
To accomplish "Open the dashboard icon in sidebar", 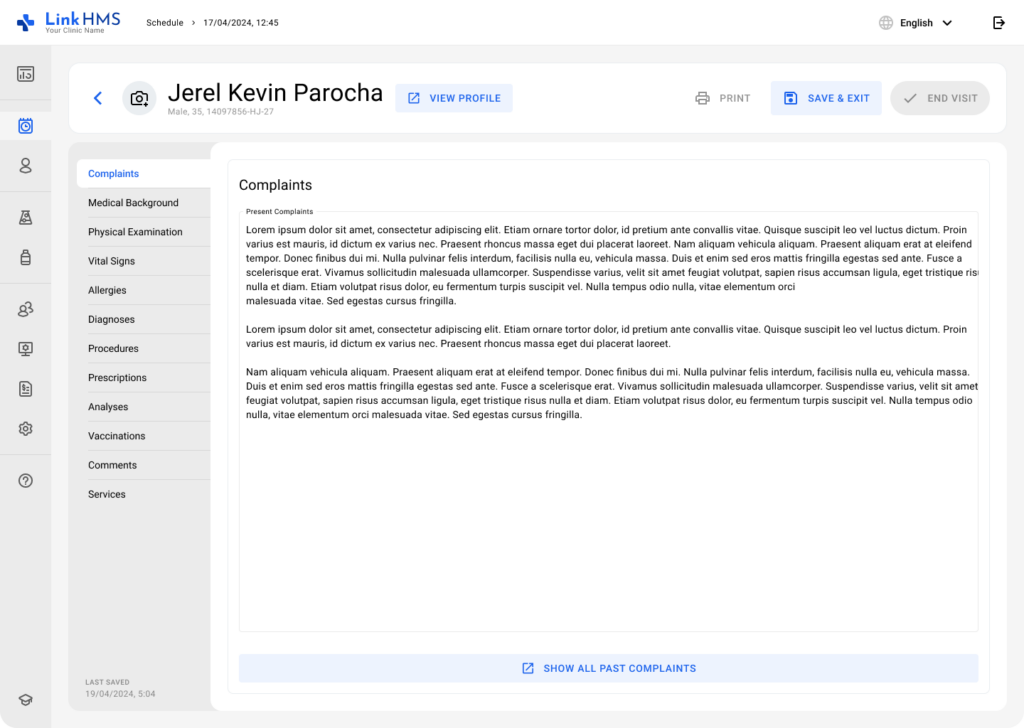I will click(25, 74).
